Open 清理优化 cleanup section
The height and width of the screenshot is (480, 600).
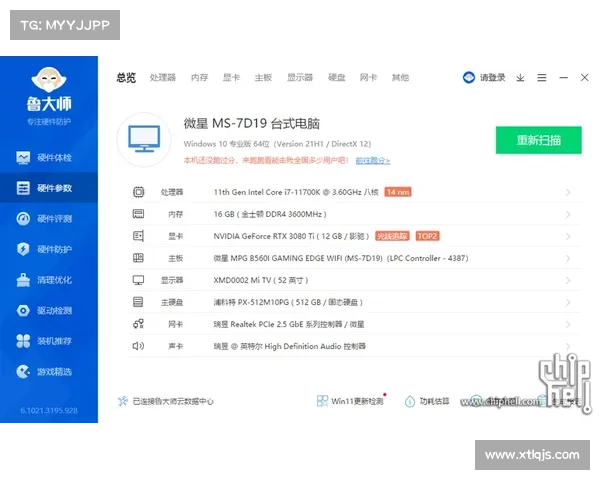point(44,280)
